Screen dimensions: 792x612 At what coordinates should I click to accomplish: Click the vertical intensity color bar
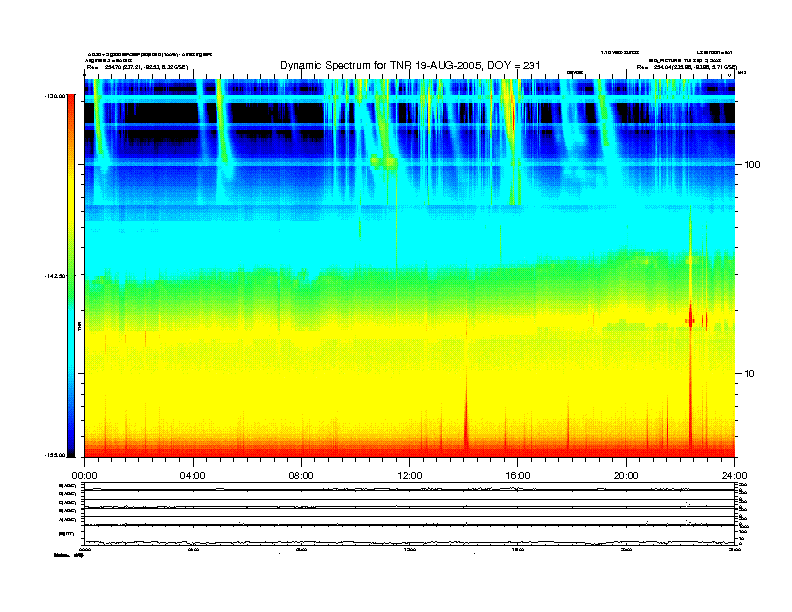(x=71, y=276)
